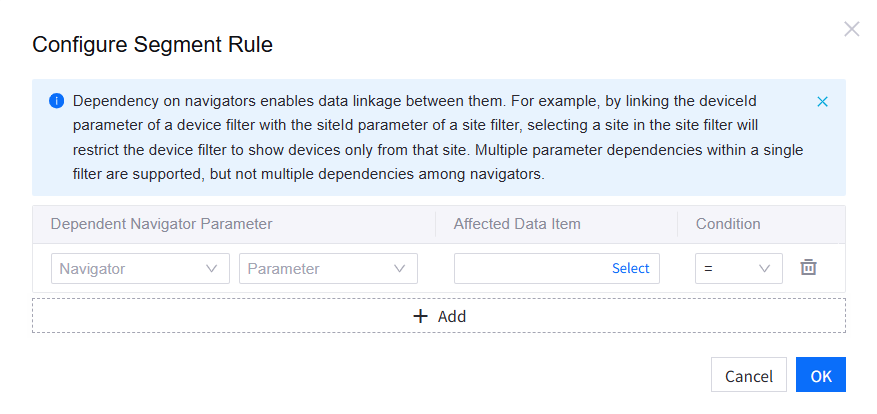Screen dimensions: 877x414
Task: Click the Select link in data item field
Action: [630, 268]
